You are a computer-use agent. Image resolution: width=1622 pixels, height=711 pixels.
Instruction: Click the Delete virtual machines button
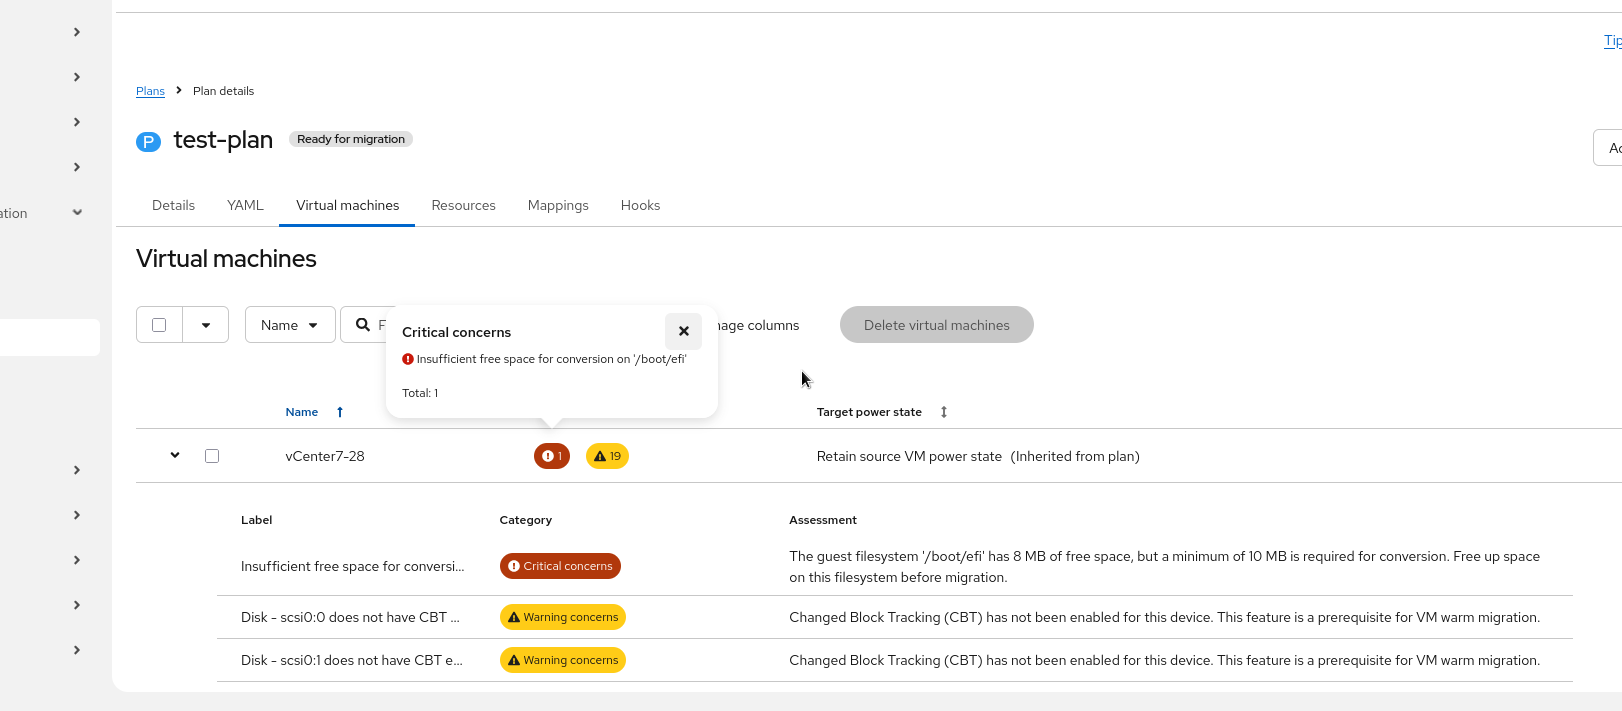(x=936, y=325)
